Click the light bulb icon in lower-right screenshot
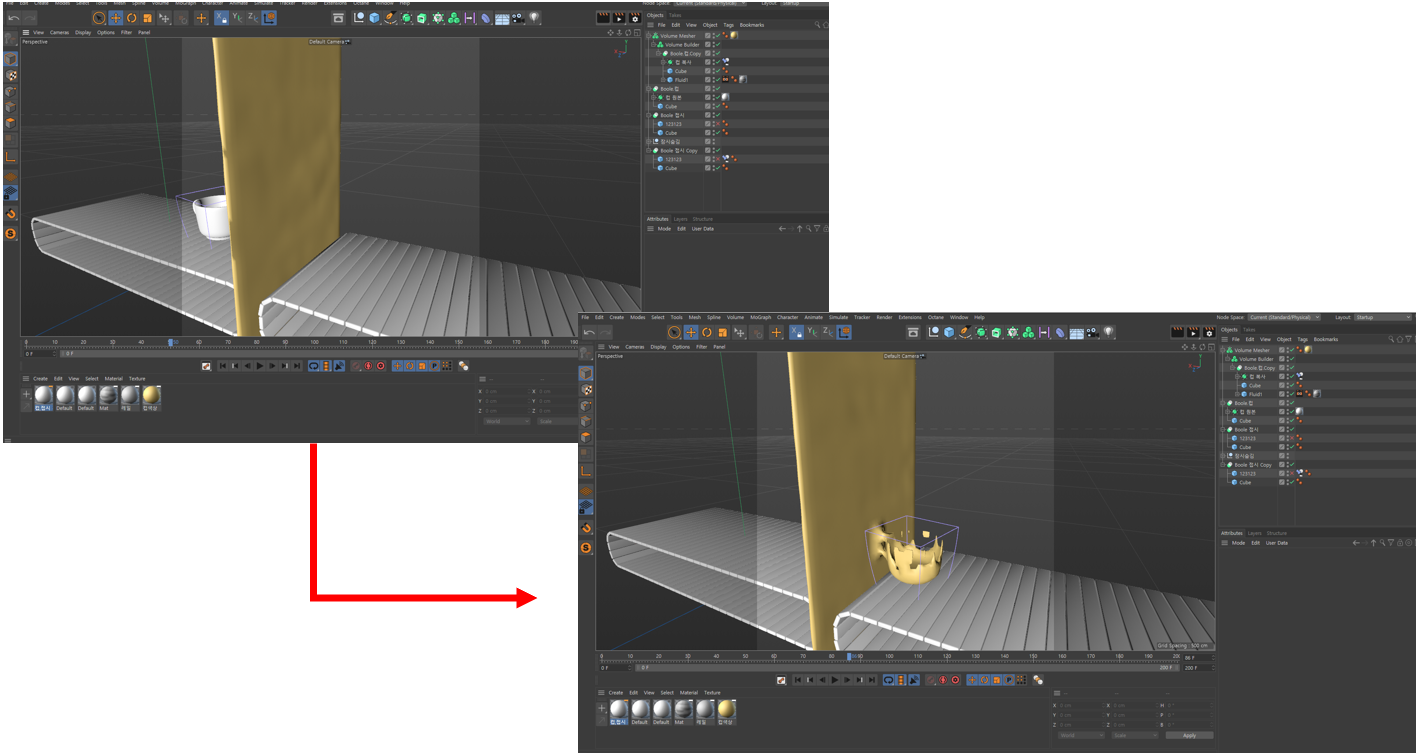Screen dimensions: 1417x755 (x=1109, y=332)
